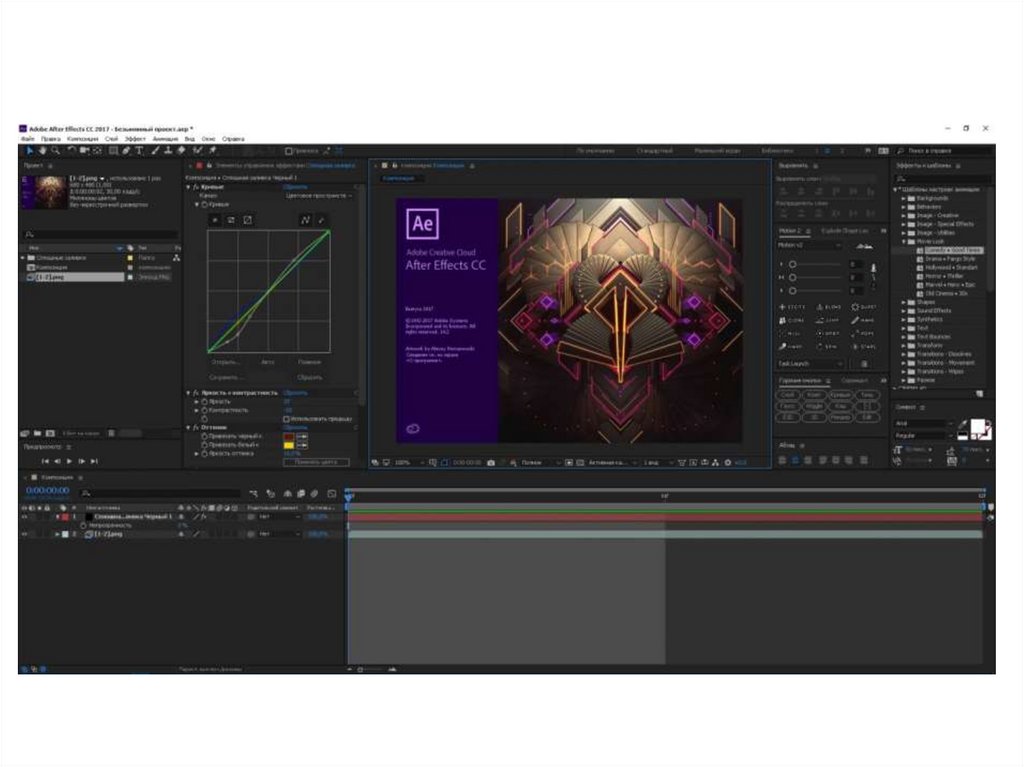Toggle the Привязка snapping checkbox in toolbar

click(x=288, y=151)
